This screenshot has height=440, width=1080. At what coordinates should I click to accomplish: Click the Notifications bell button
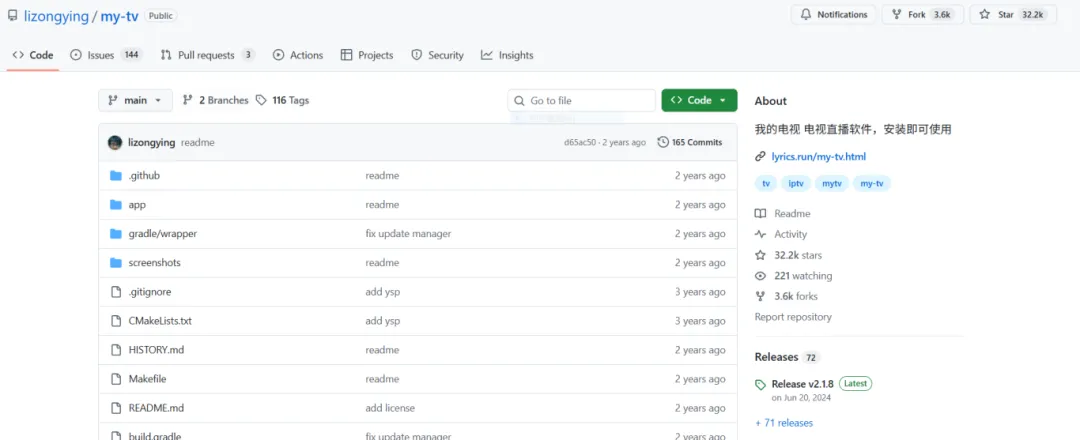tap(833, 14)
